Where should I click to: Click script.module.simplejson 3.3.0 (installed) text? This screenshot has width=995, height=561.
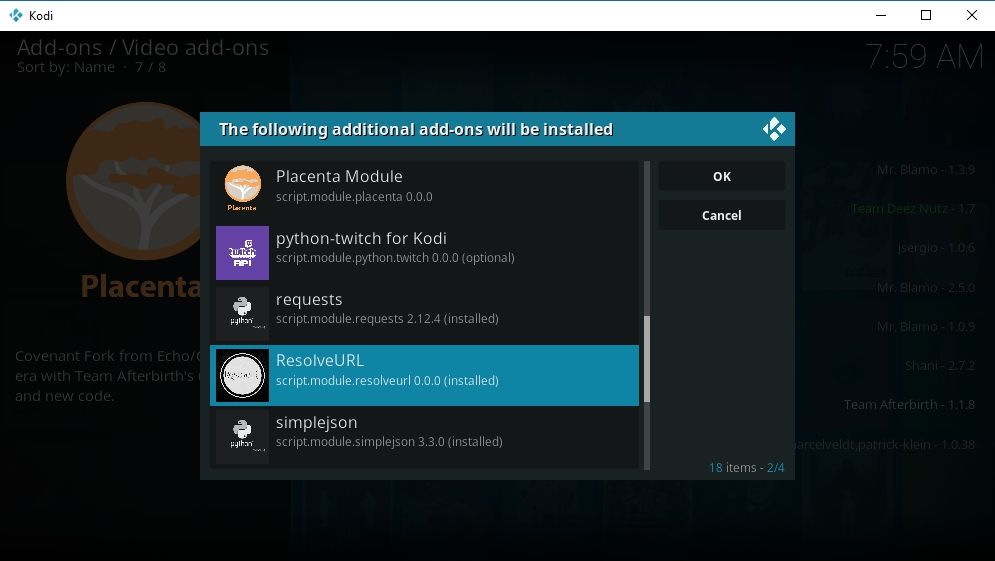click(388, 442)
